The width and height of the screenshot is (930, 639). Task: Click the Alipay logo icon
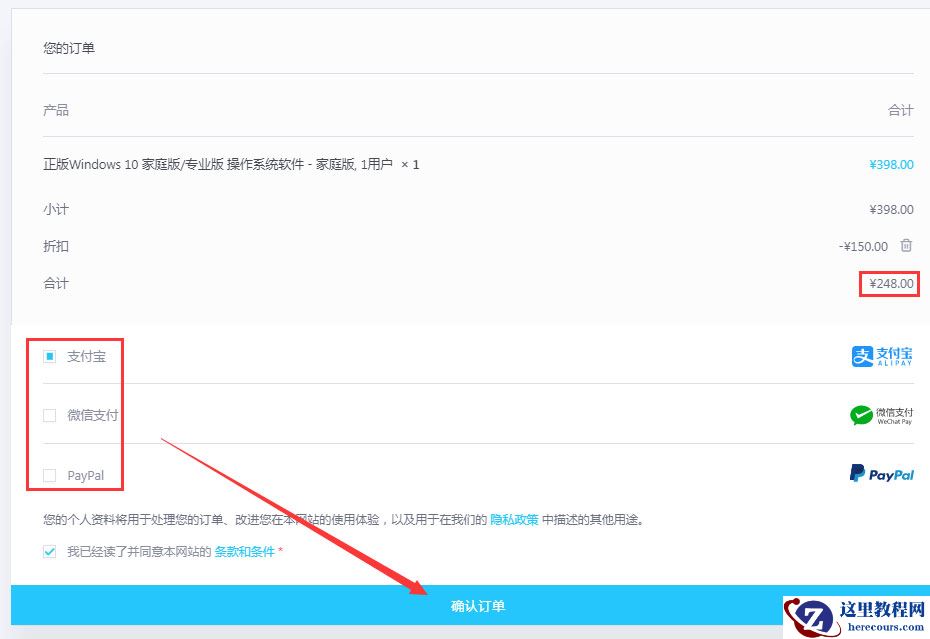(883, 356)
